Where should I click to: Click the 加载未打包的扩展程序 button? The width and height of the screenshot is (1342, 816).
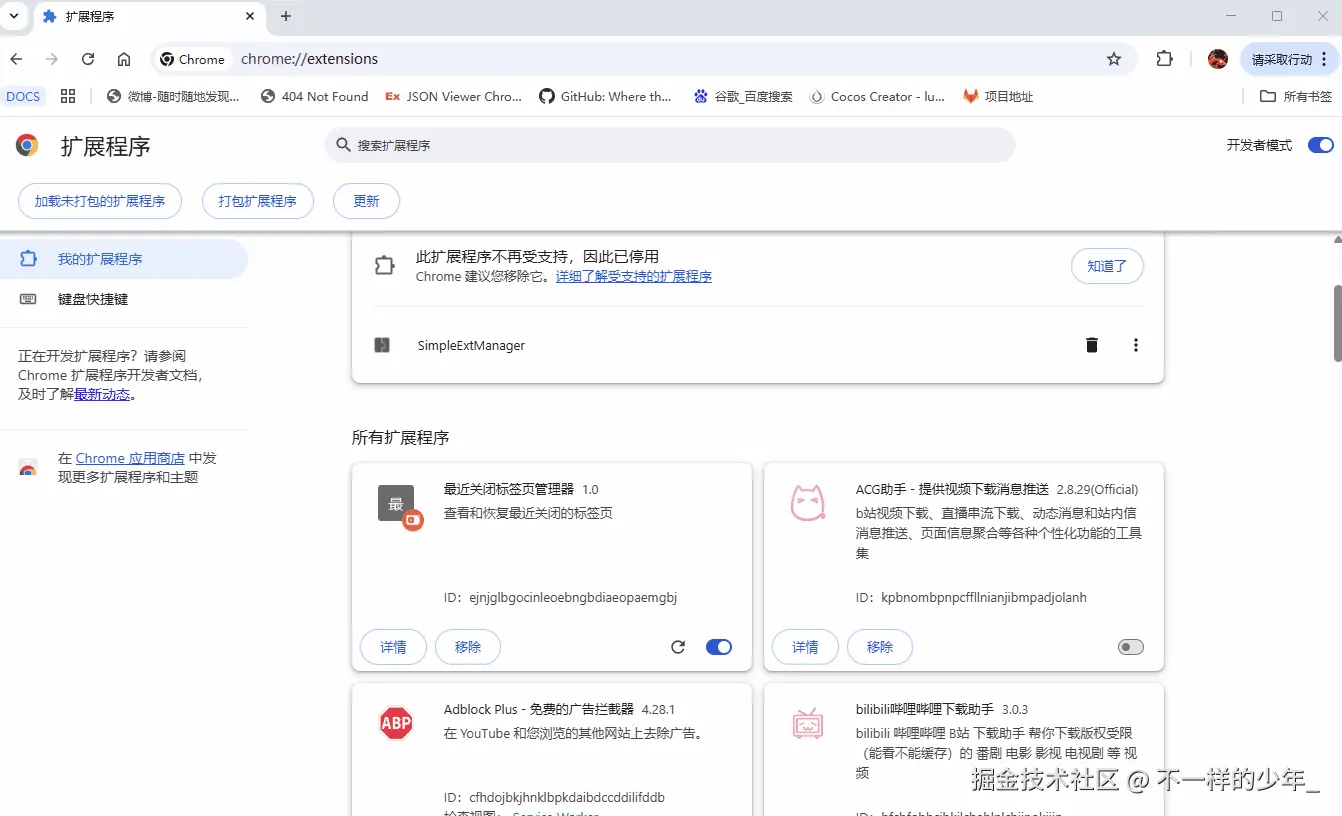pos(99,201)
